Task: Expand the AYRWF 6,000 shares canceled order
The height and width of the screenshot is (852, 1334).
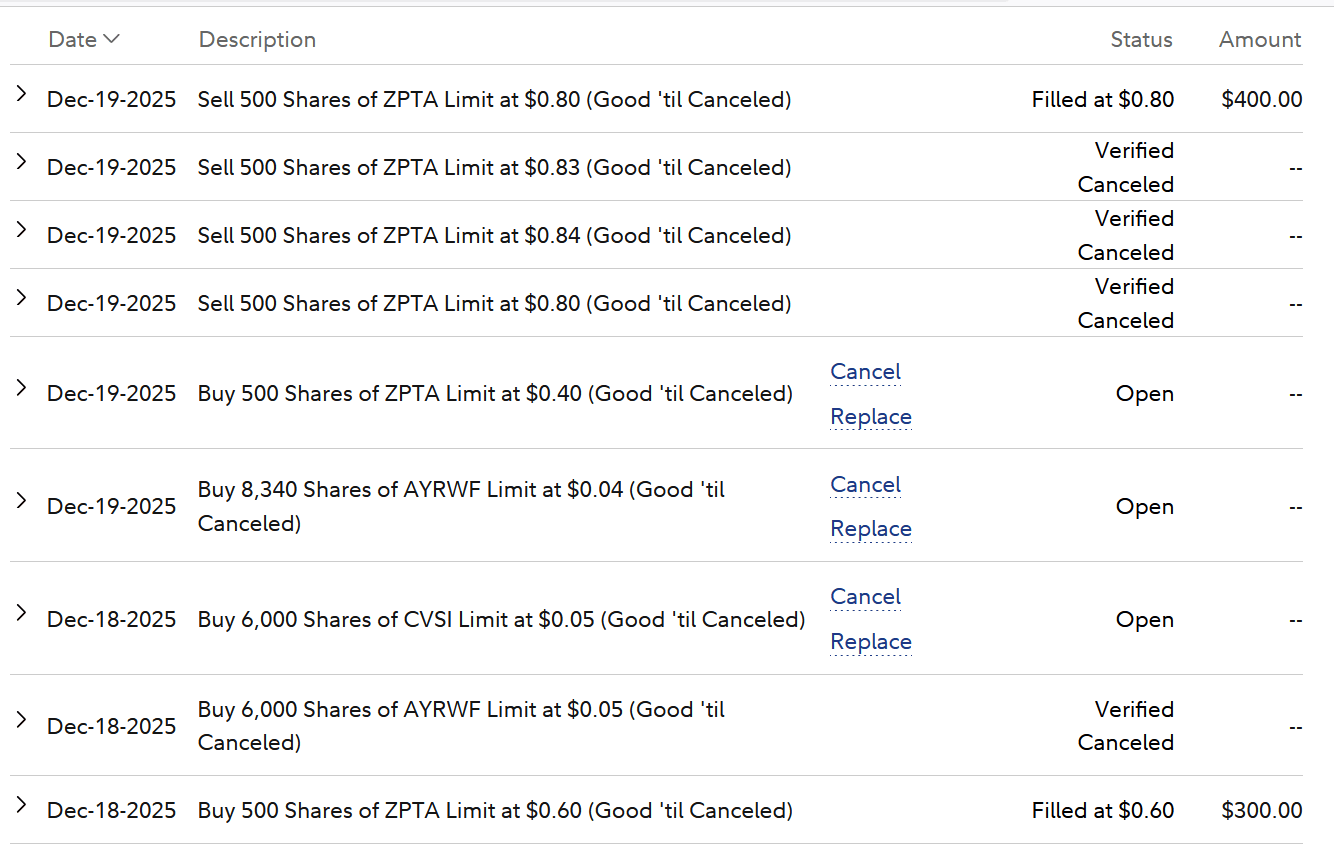Action: point(21,721)
